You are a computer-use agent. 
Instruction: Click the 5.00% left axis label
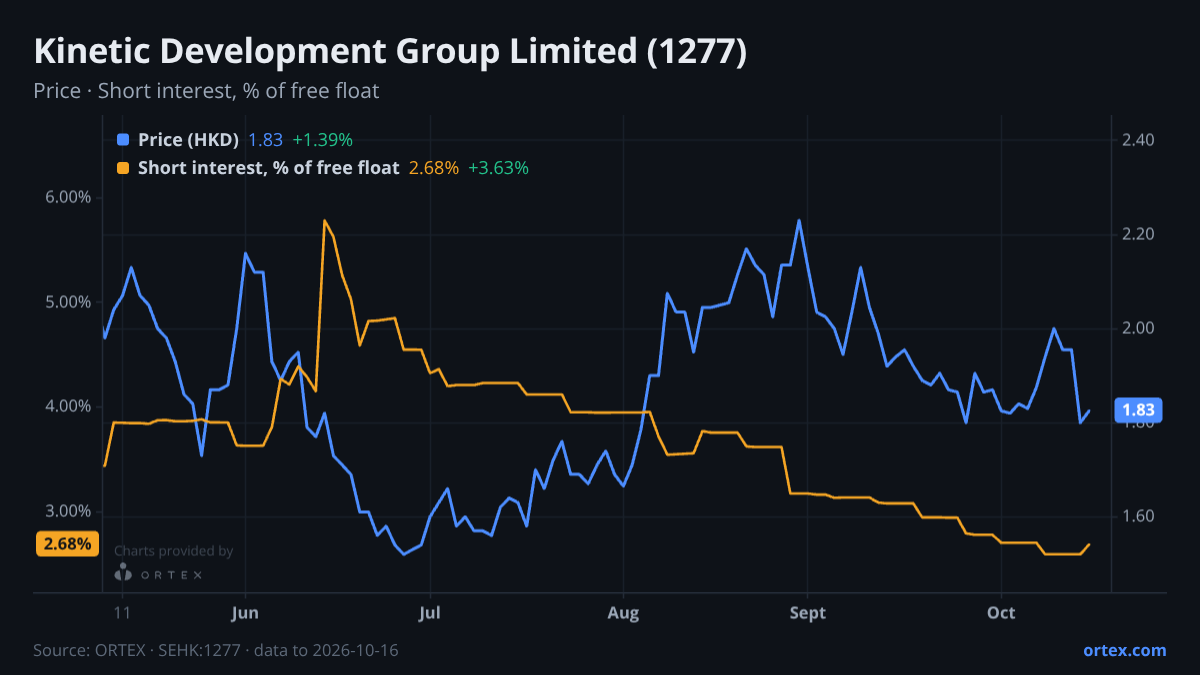click(69, 302)
